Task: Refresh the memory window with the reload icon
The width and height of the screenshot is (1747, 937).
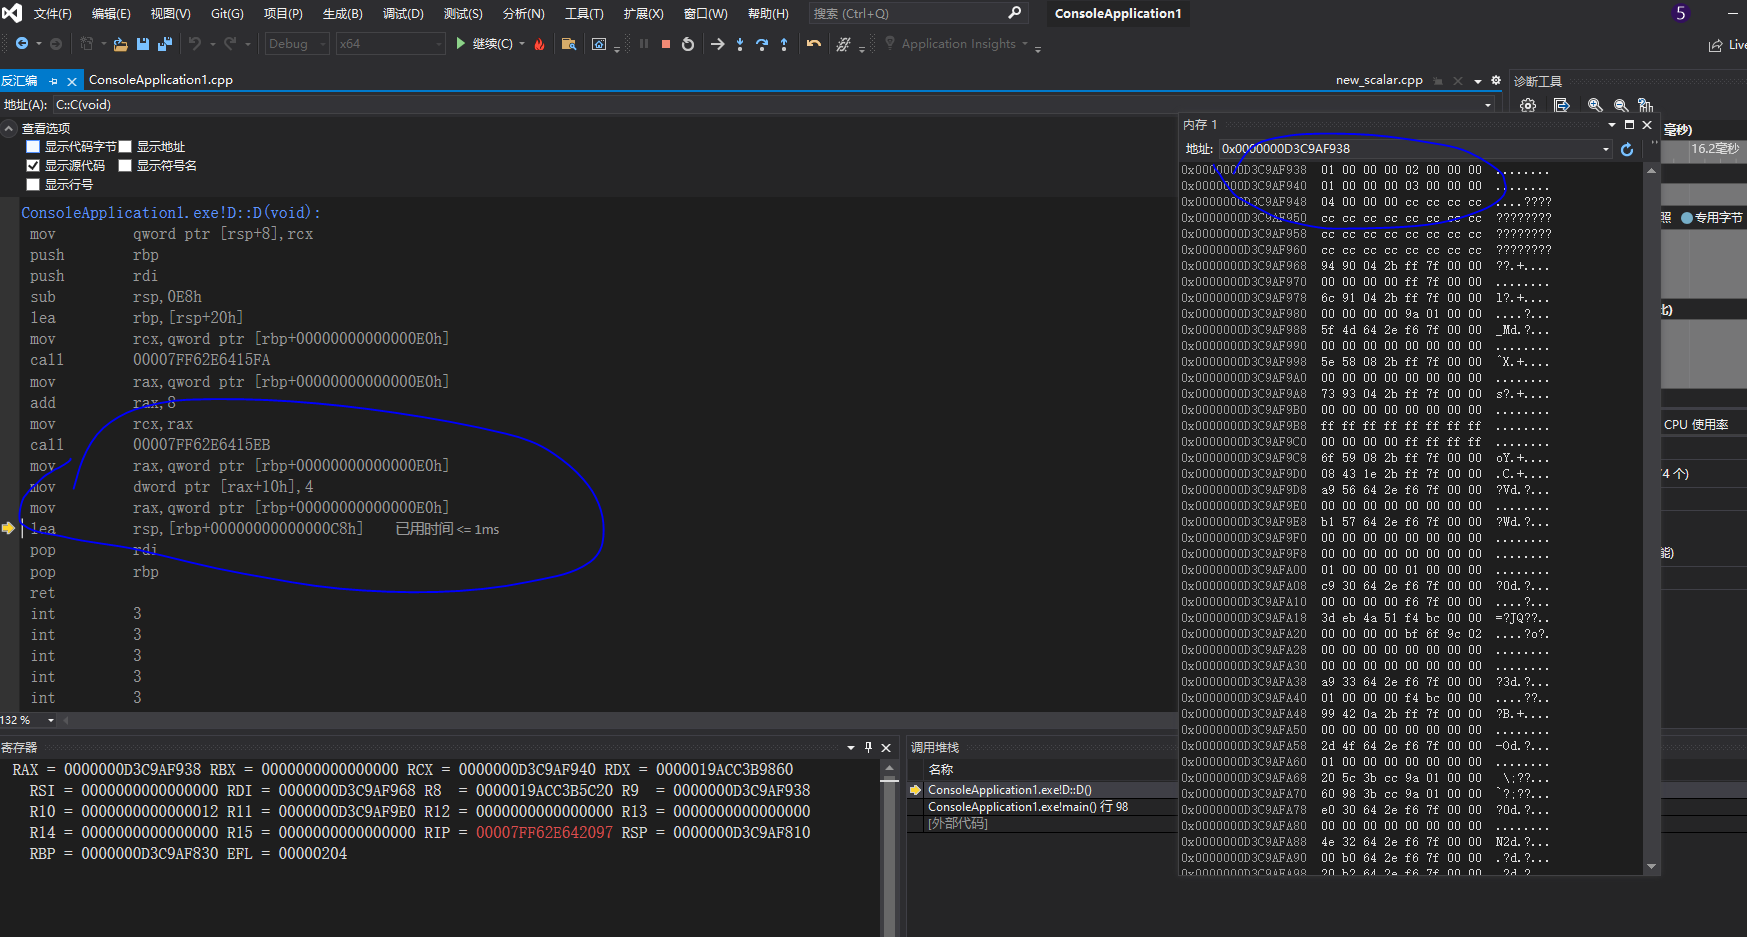Action: point(1627,149)
